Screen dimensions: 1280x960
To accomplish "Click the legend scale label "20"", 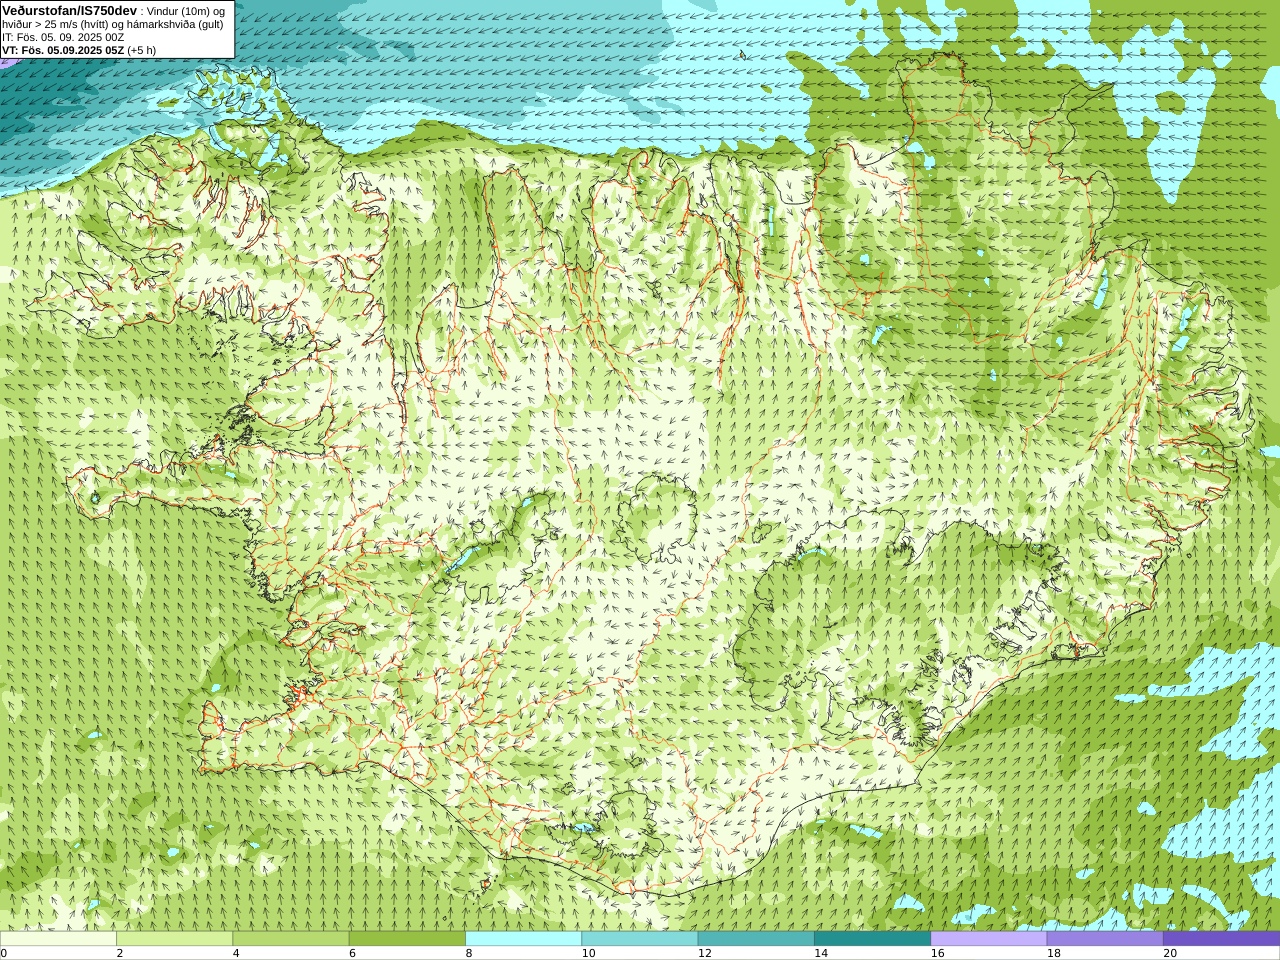I will (x=1170, y=953).
